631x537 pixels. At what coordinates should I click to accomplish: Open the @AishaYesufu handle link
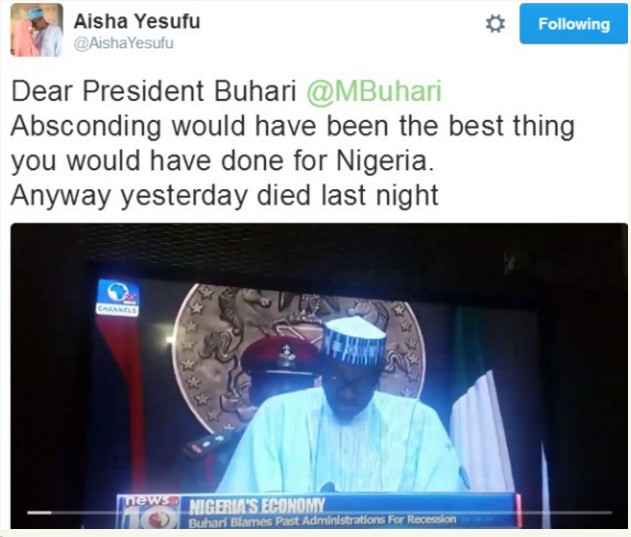[124, 43]
